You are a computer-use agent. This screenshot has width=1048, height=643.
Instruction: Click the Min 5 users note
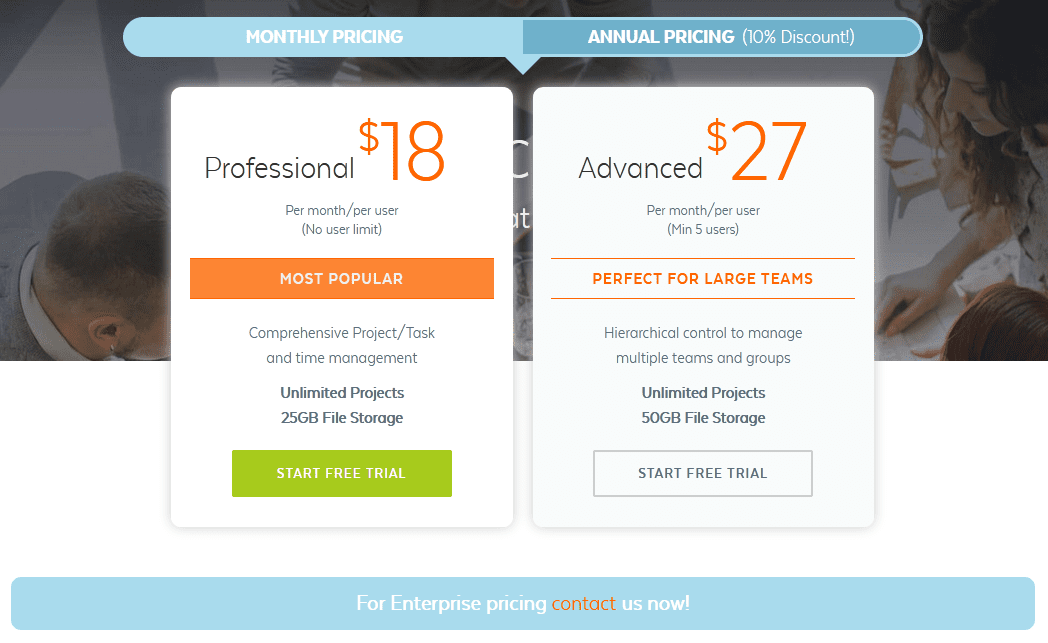(702, 228)
